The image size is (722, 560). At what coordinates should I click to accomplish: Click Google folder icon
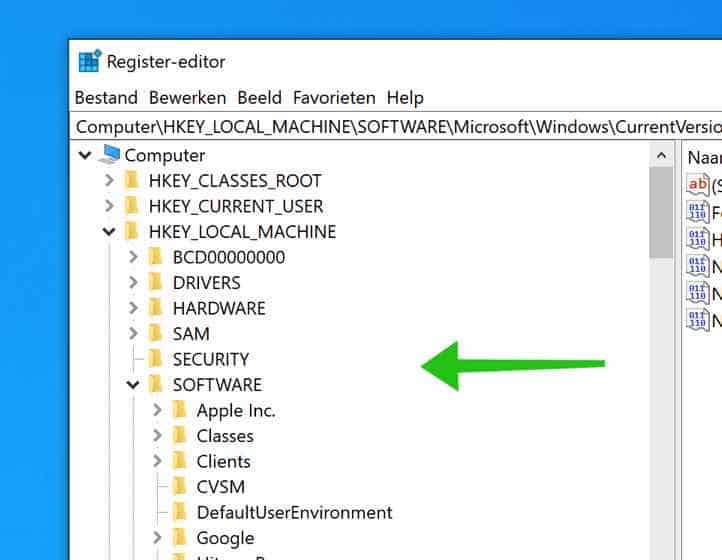[180, 537]
